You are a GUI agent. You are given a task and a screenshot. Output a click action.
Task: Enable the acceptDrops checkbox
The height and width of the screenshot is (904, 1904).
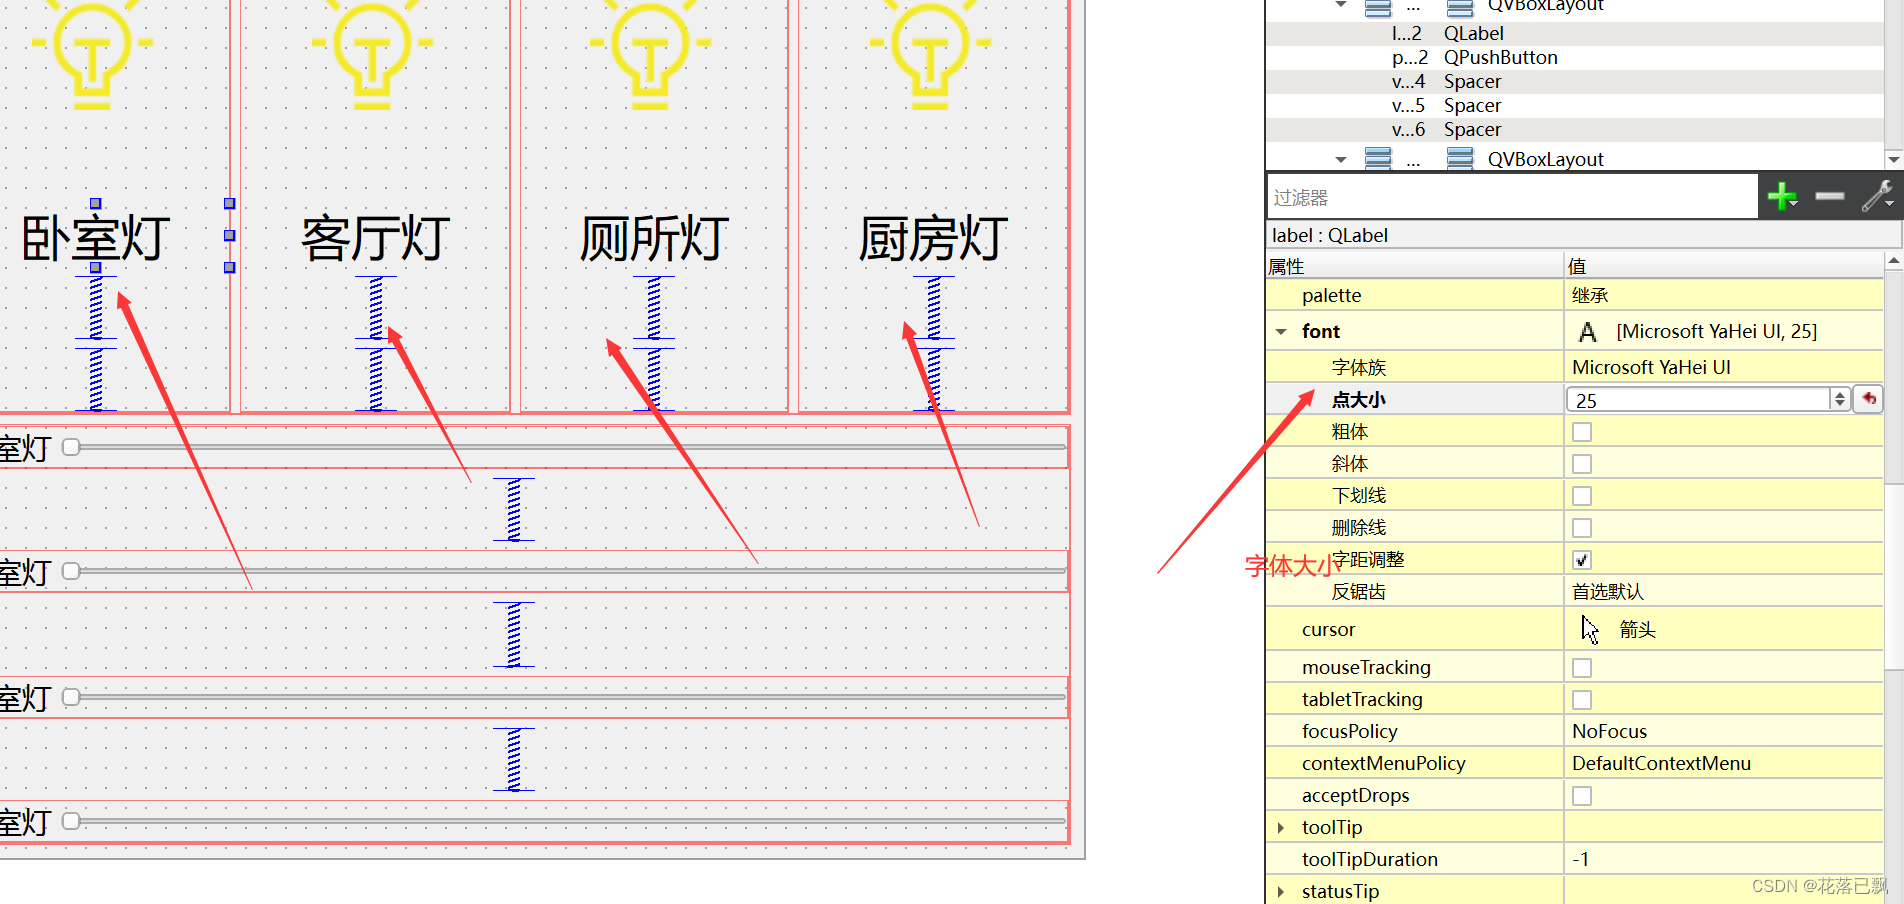click(1582, 796)
